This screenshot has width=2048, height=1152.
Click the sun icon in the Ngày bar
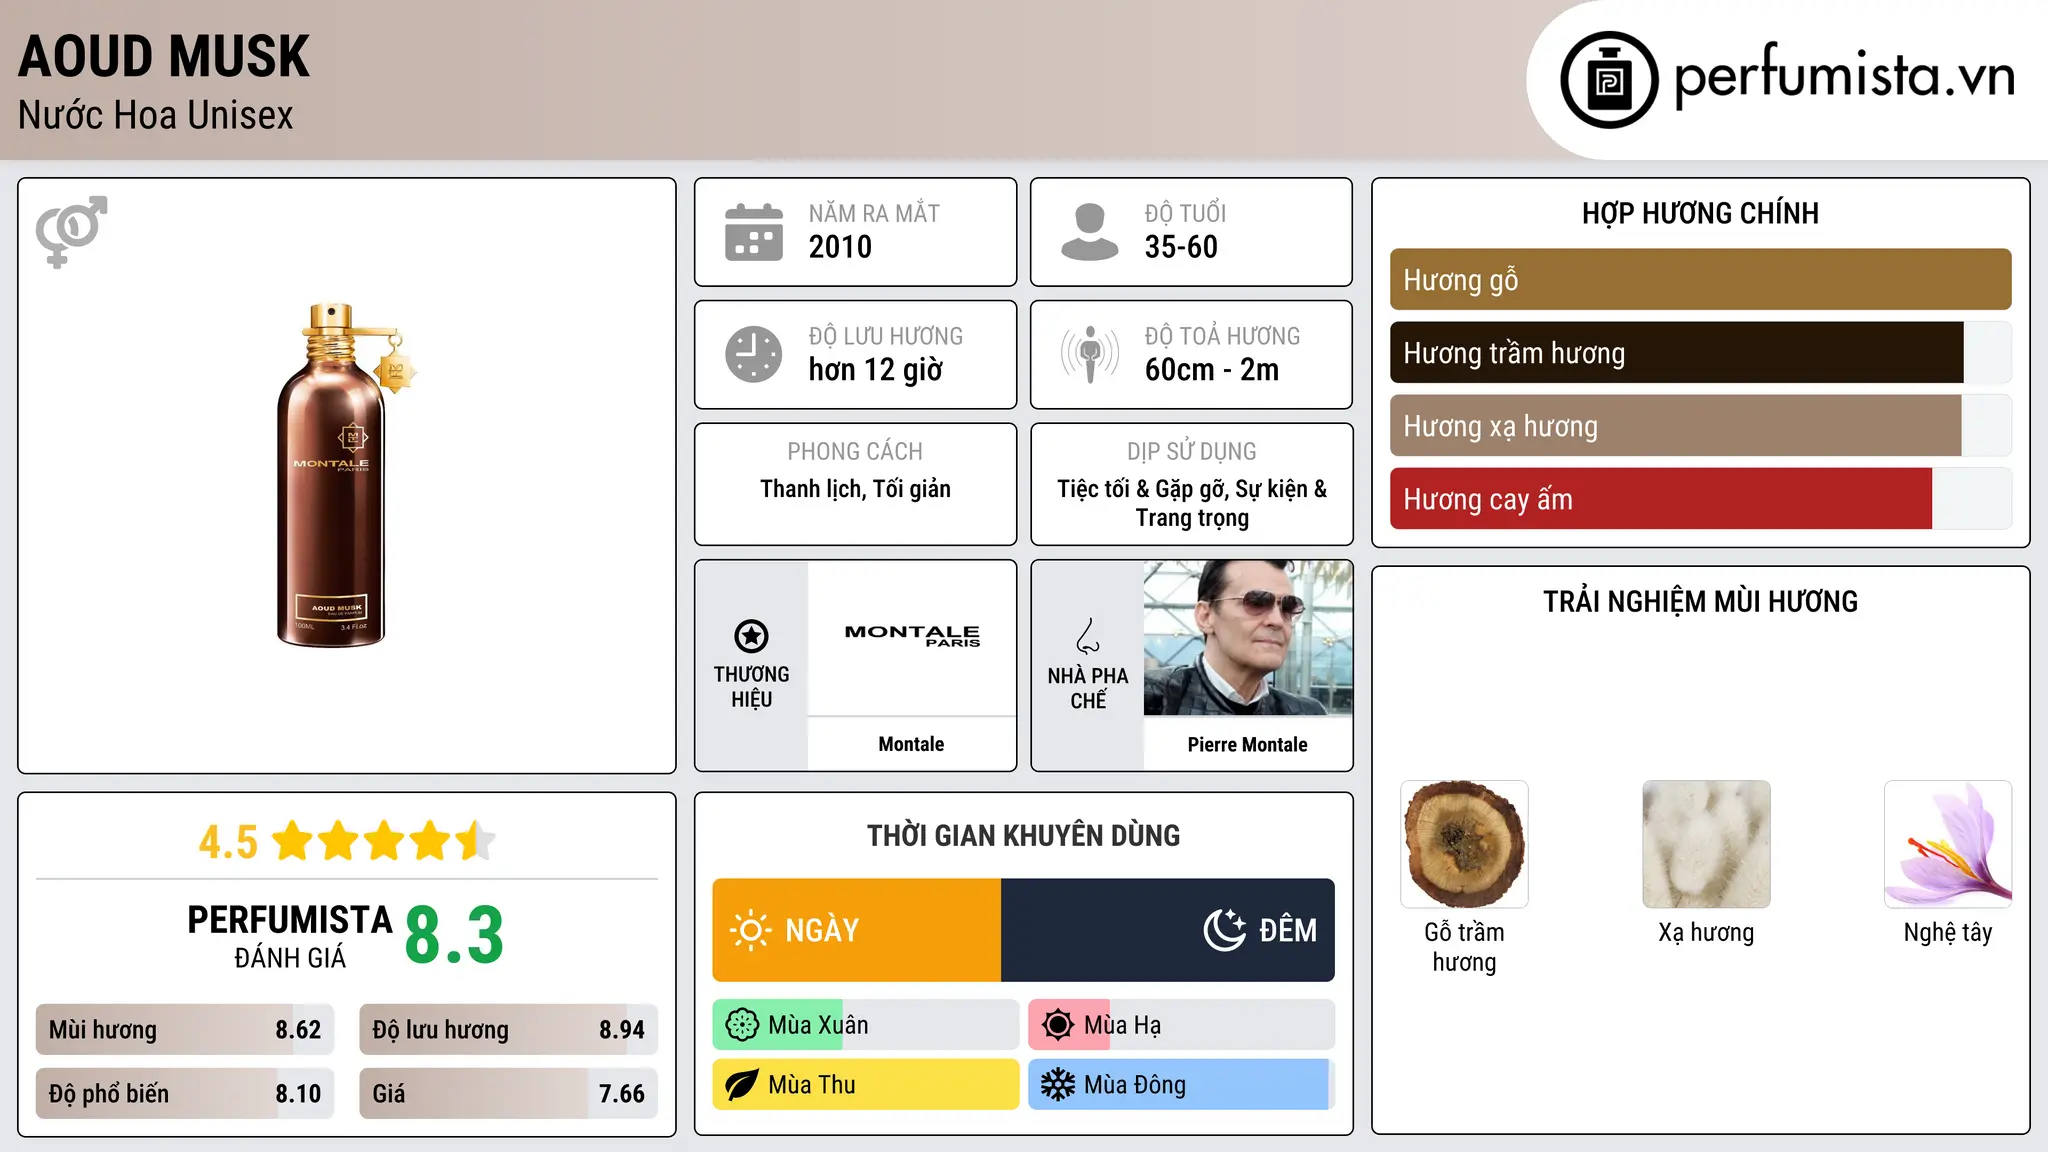(750, 930)
